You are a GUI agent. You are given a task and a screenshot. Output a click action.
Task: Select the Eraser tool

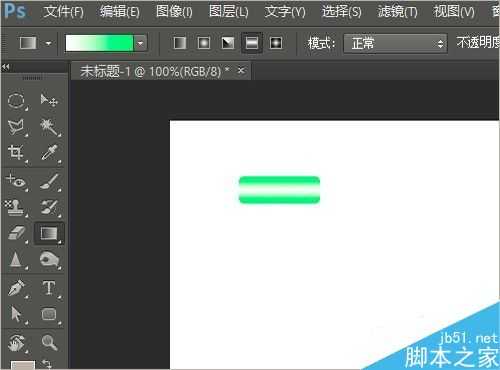point(16,233)
